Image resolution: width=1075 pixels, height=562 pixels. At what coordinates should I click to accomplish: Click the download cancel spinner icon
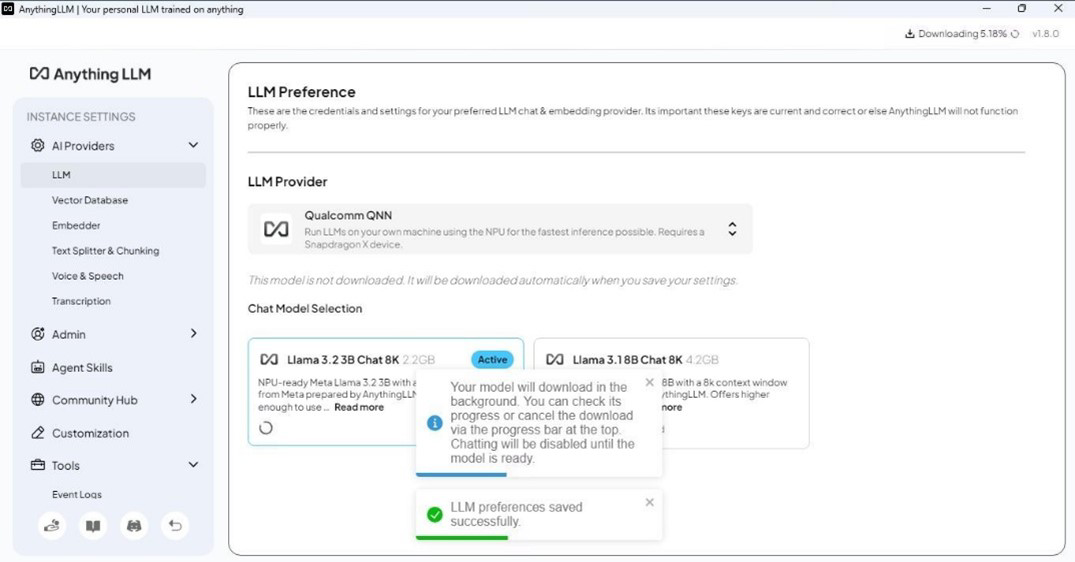(1015, 34)
